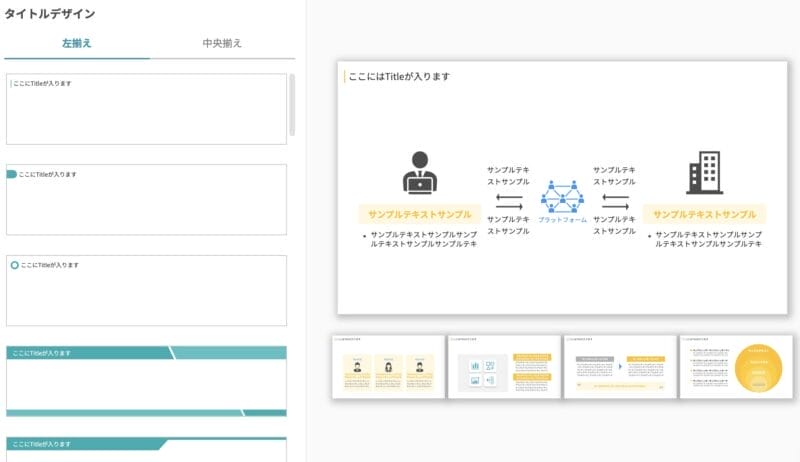Switch to the 左揃え tab

tap(77, 43)
